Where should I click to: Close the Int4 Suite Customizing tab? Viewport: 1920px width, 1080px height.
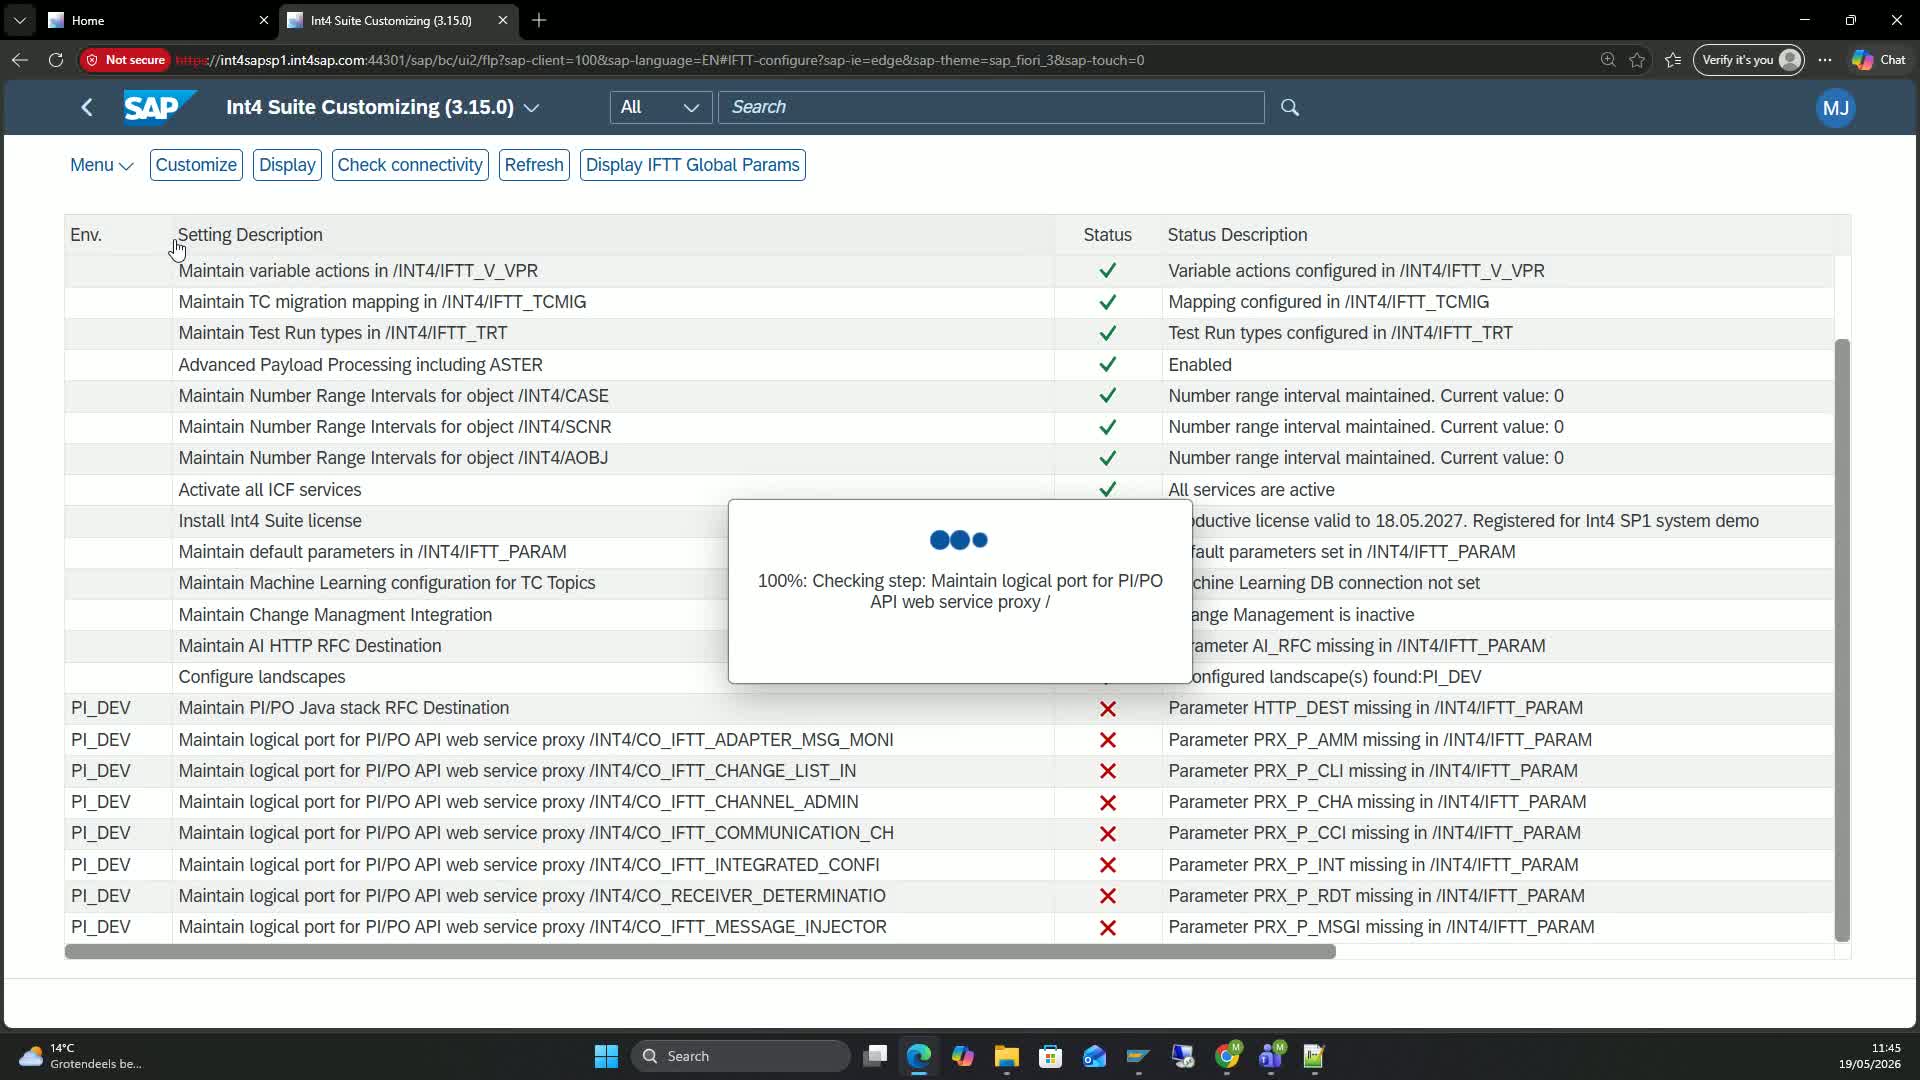click(502, 20)
